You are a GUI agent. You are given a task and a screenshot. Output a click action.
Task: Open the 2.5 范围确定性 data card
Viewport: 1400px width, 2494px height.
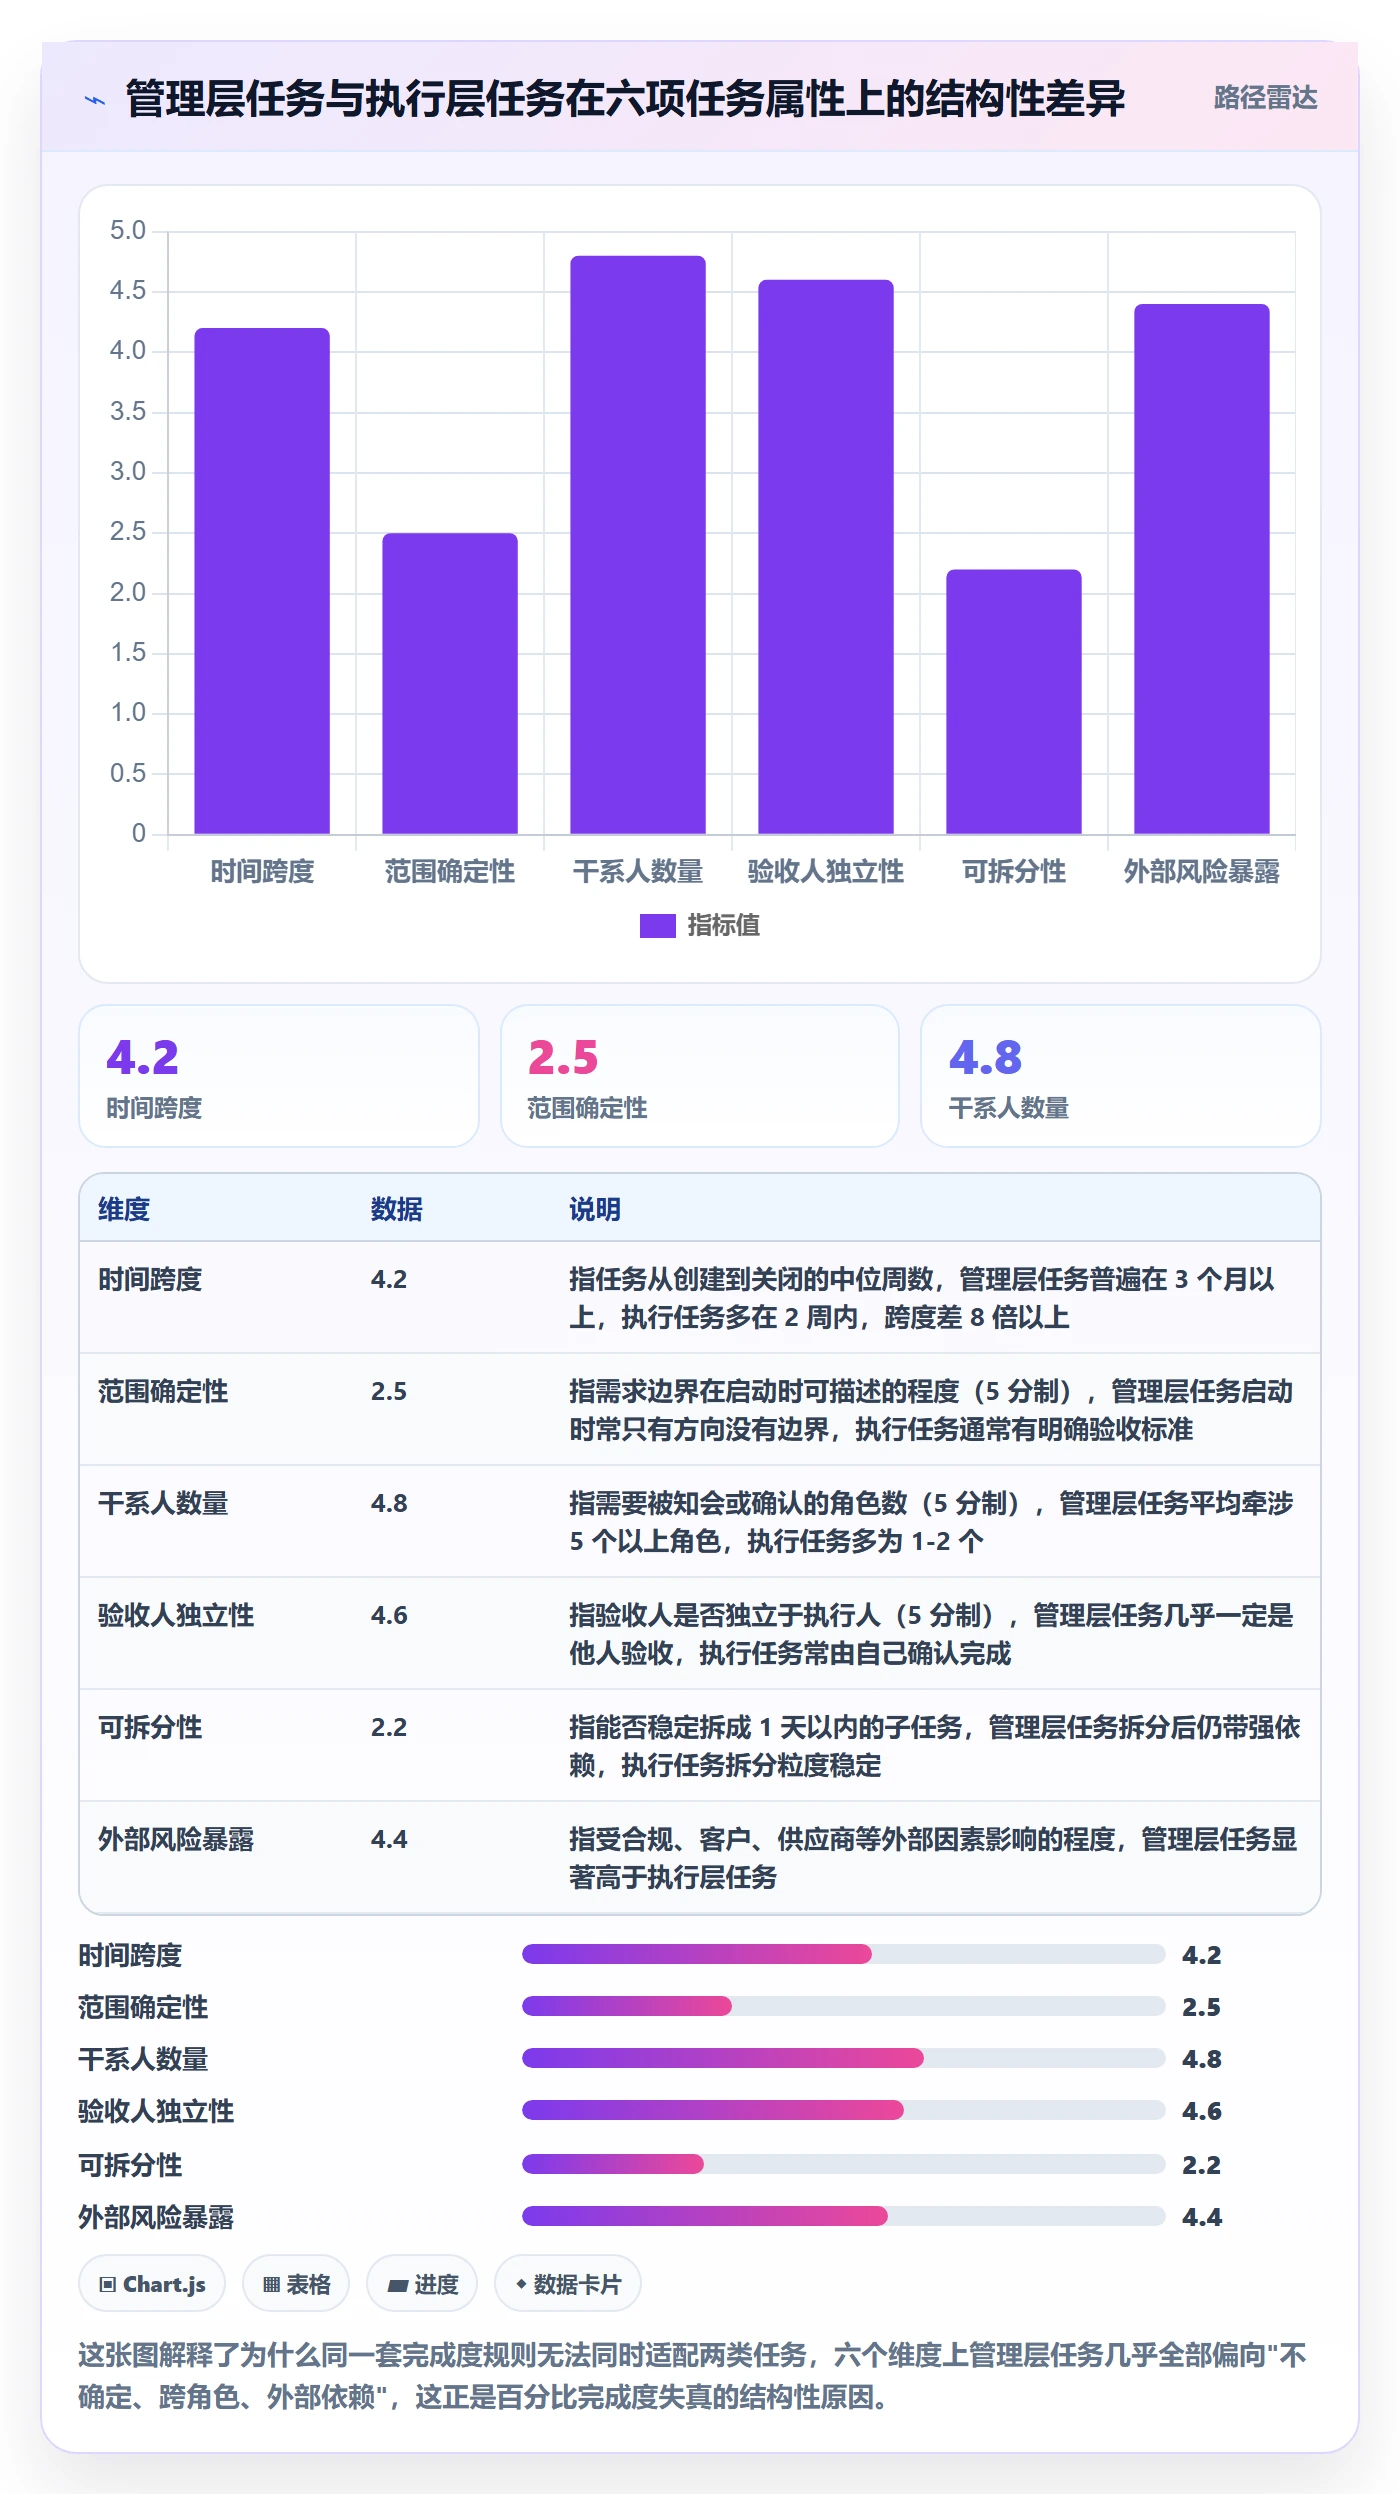point(700,1076)
